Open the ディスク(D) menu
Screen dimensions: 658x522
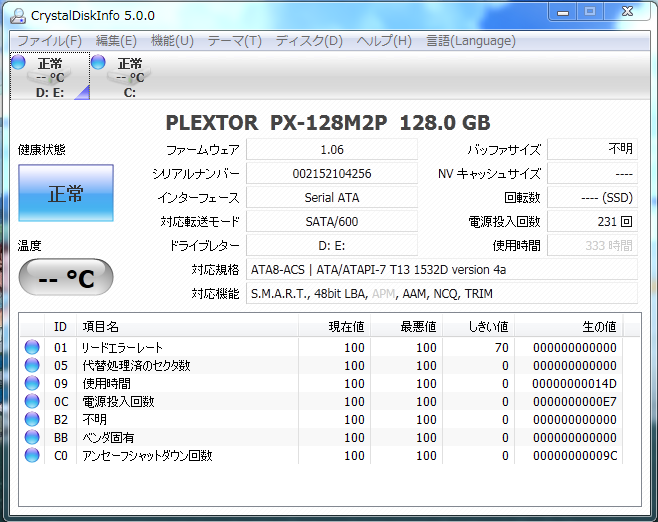309,41
